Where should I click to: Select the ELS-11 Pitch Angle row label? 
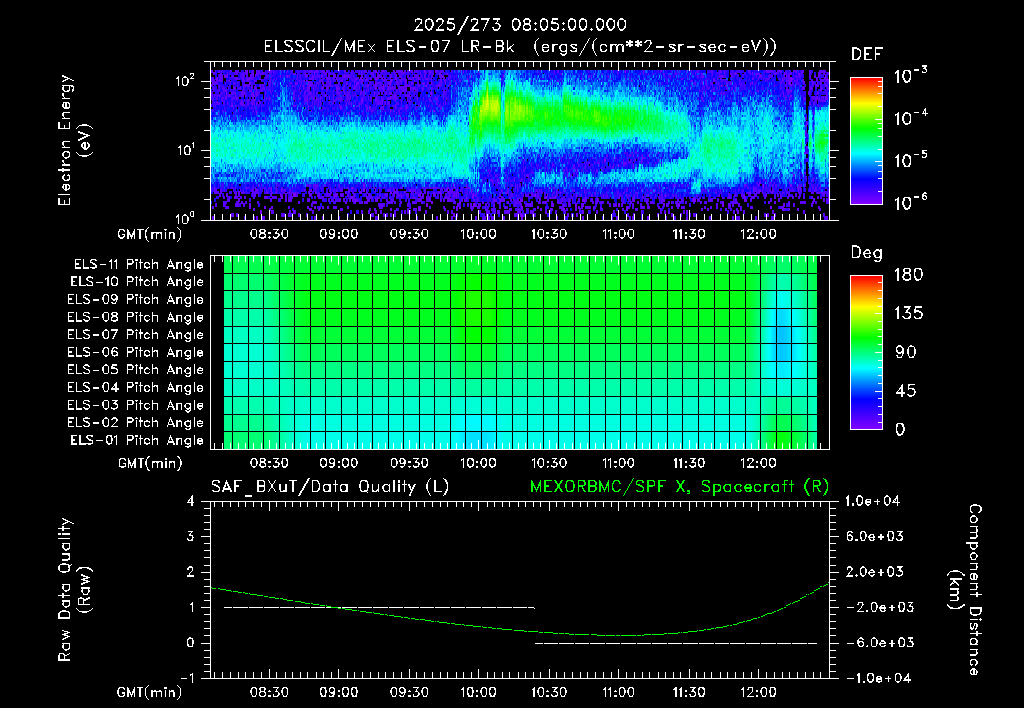pos(138,265)
